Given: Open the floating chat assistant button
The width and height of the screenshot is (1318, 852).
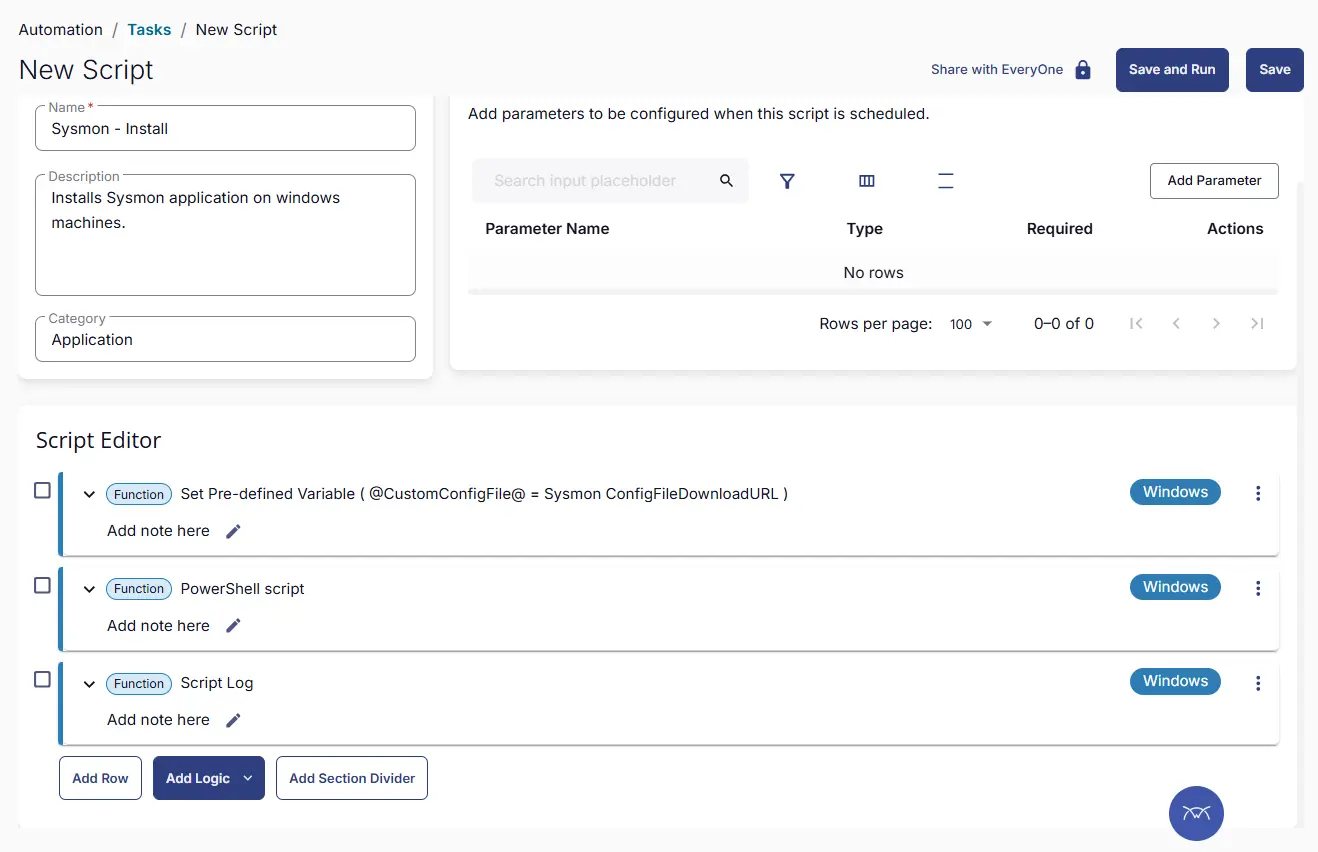Looking at the screenshot, I should (x=1196, y=812).
